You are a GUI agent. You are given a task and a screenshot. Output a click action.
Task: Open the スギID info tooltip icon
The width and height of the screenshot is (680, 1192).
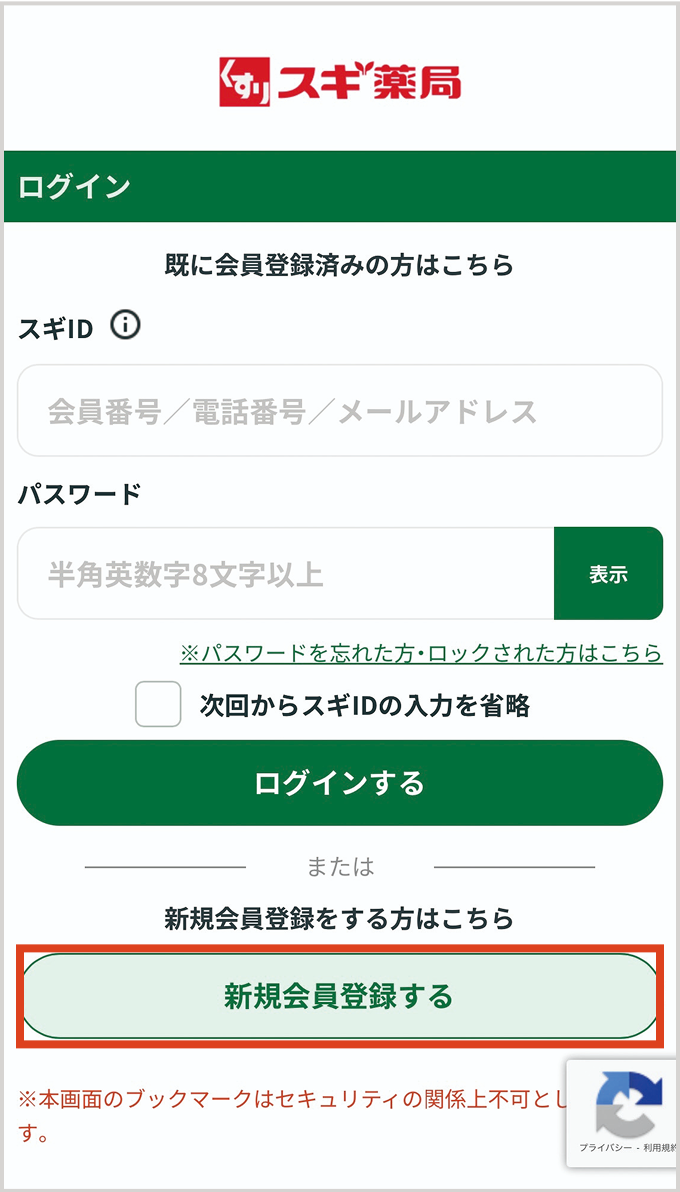coord(126,326)
